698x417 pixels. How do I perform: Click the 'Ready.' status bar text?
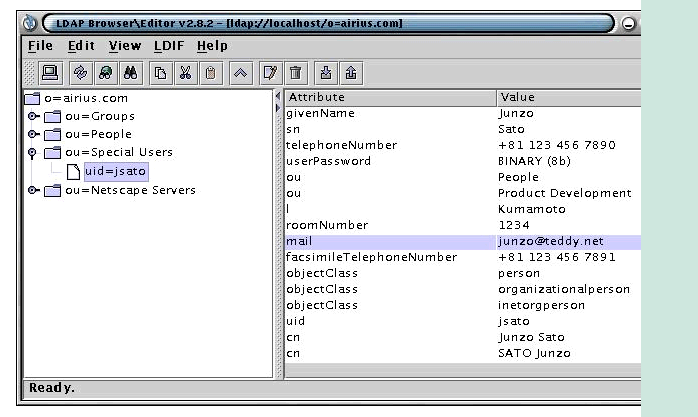tap(52, 388)
